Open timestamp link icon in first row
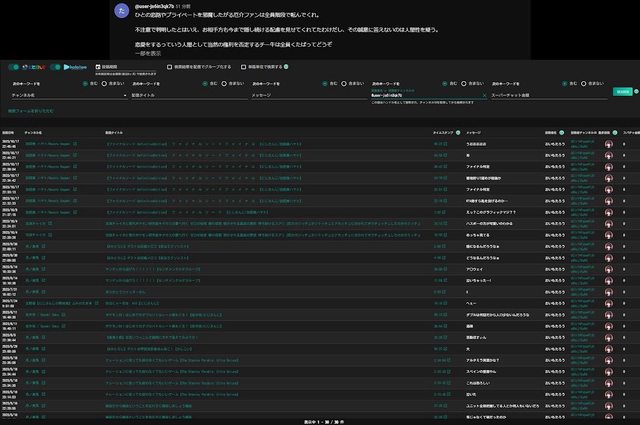640x425 pixels. tap(444, 143)
